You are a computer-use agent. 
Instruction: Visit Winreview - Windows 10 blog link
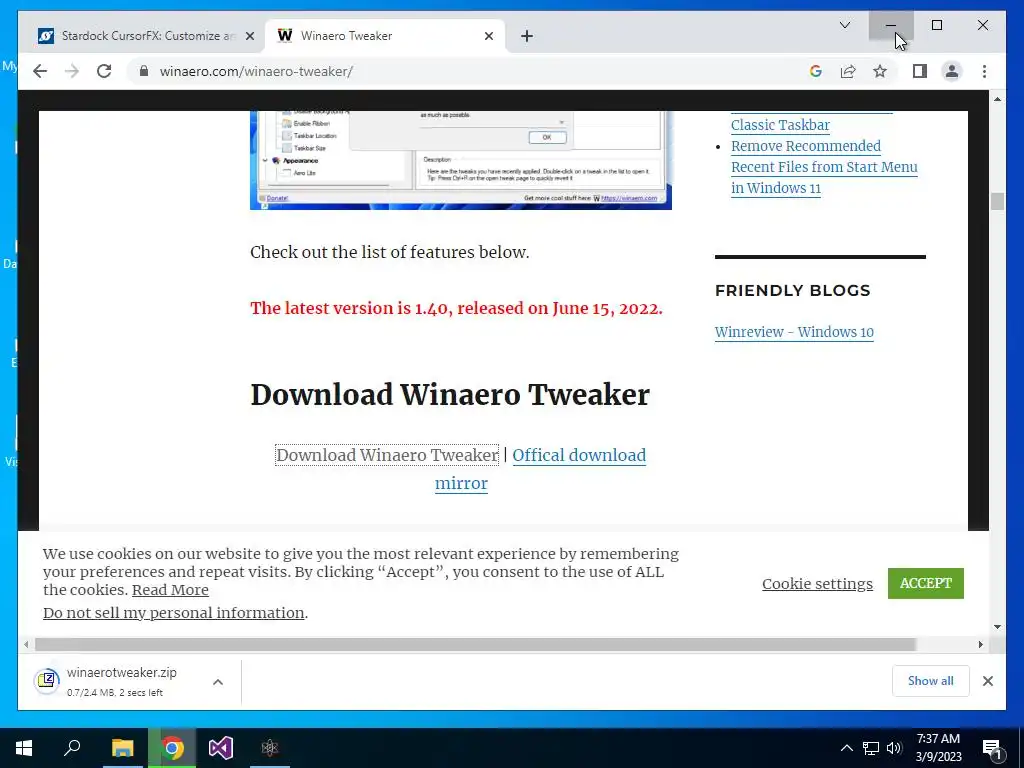[x=794, y=332]
